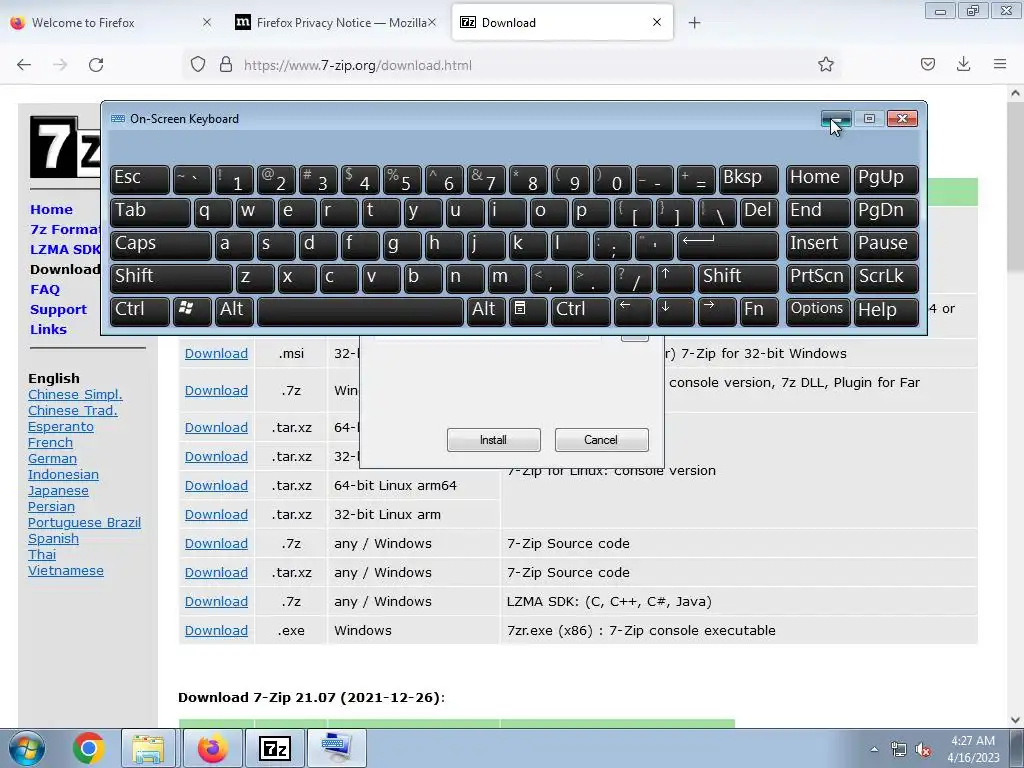Switch site language to Portuguese Brazil

[x=84, y=522]
